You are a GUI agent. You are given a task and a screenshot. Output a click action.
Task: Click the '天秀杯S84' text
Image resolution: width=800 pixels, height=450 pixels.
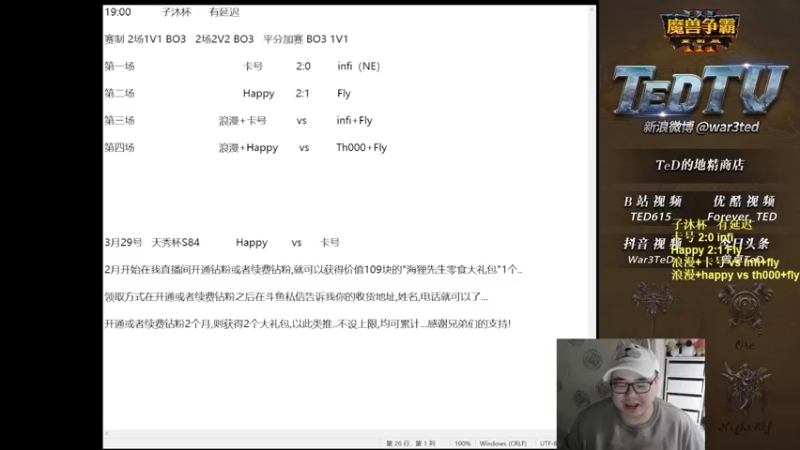tap(176, 242)
